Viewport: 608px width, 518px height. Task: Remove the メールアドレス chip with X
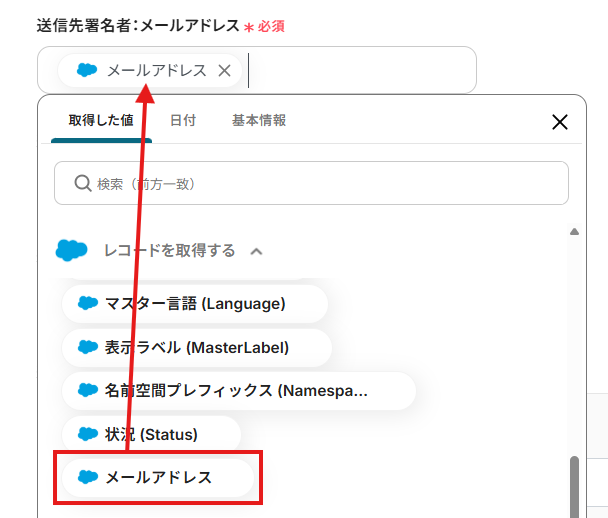coord(224,71)
